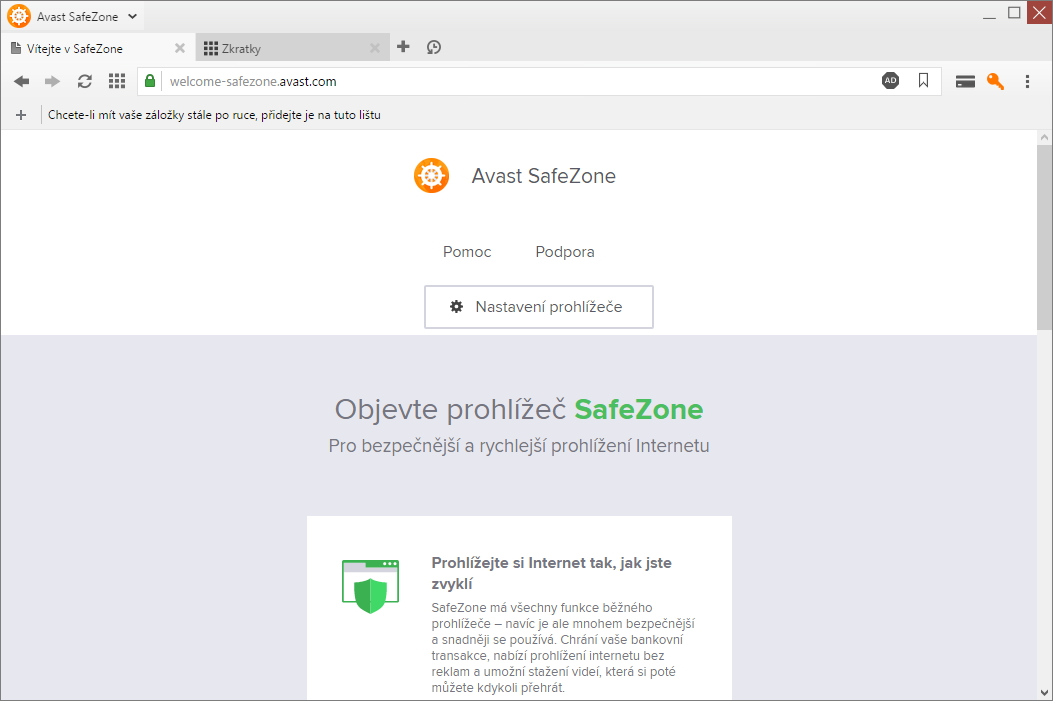Image resolution: width=1053 pixels, height=701 pixels.
Task: Bookmark this page with bookmark icon
Action: point(923,81)
